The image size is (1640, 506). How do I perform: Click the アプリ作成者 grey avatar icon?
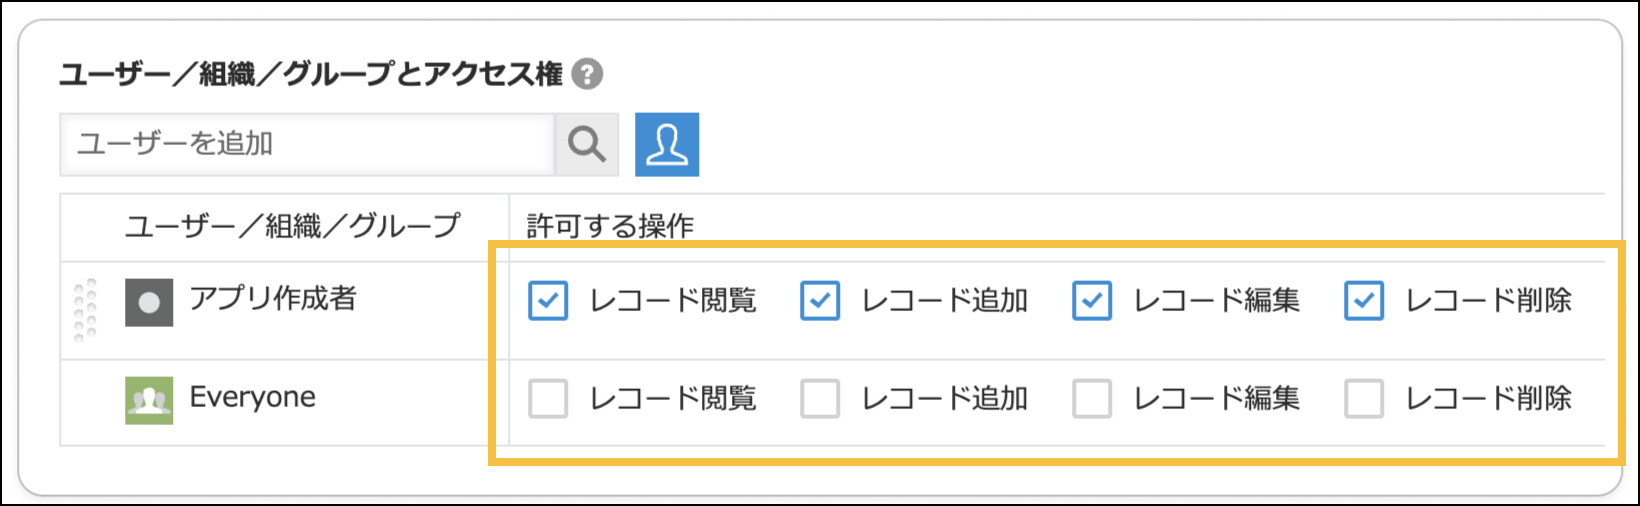point(149,302)
